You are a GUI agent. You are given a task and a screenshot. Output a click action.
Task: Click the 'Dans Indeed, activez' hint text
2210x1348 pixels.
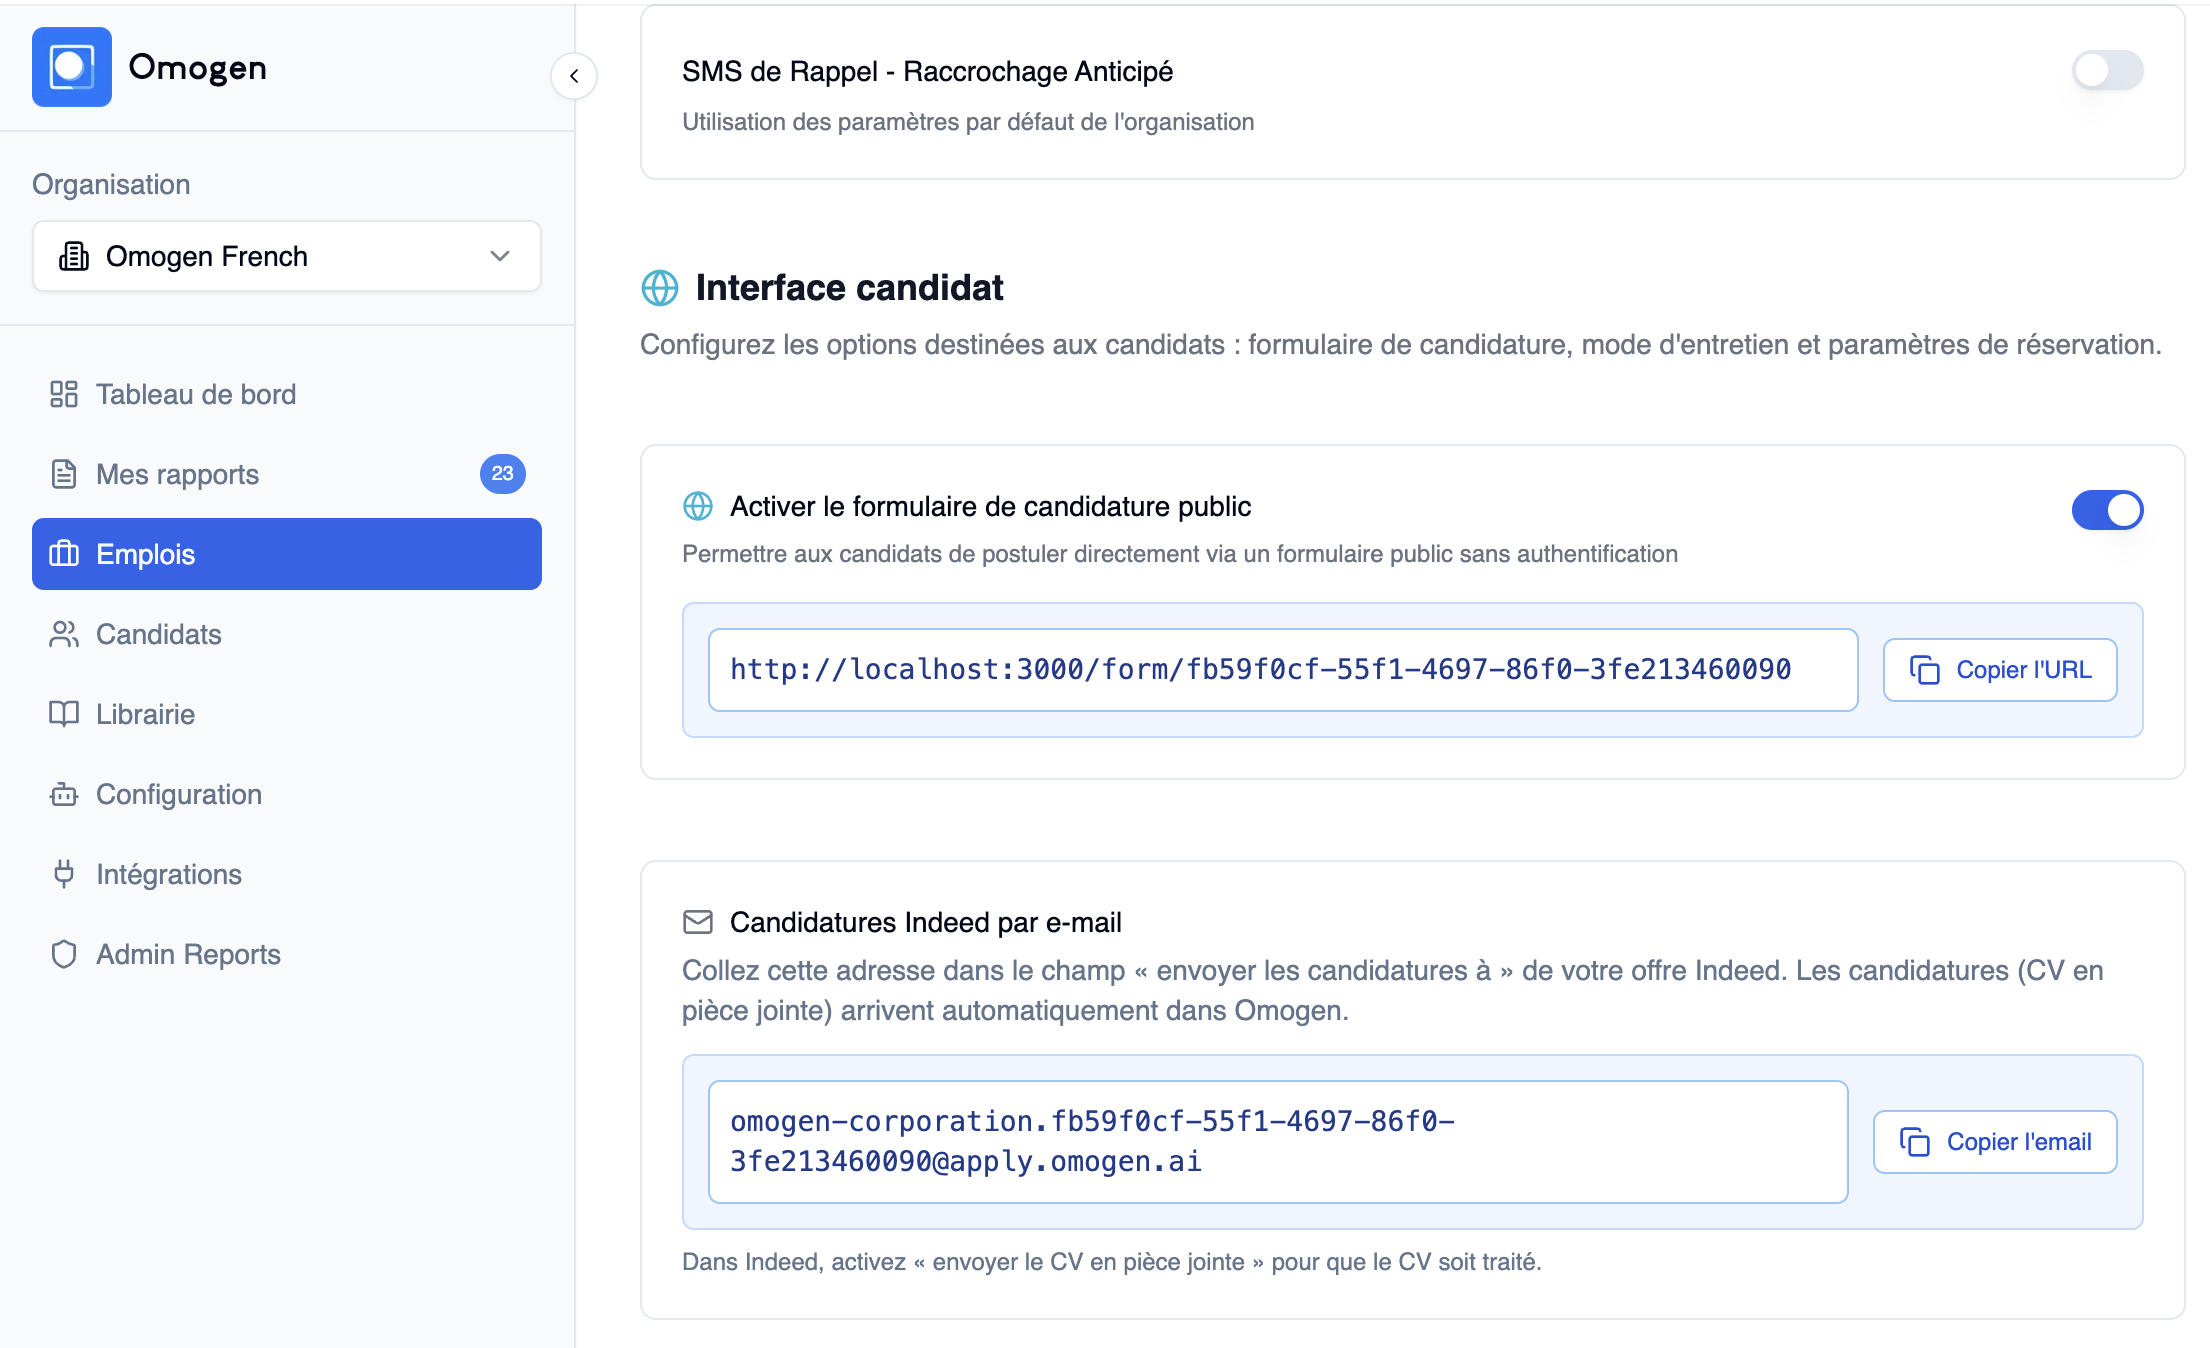tap(1112, 1262)
